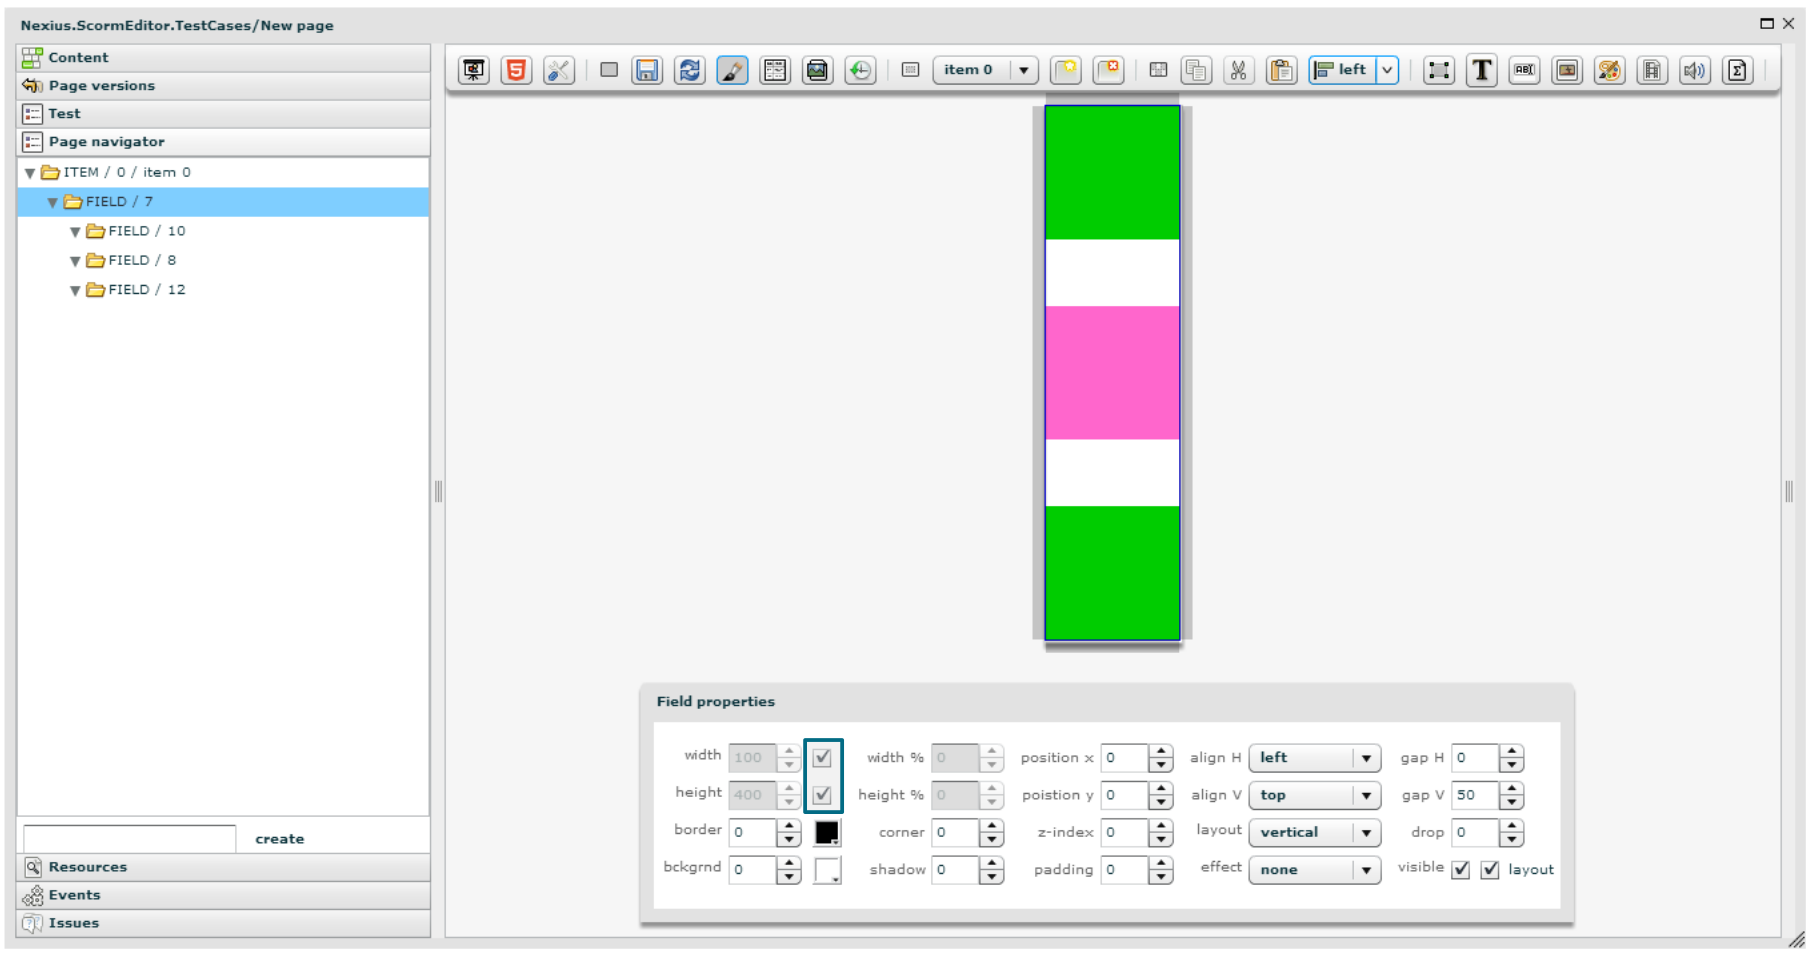1811x957 pixels.
Task: Toggle the layout checkbox
Action: 1490,870
